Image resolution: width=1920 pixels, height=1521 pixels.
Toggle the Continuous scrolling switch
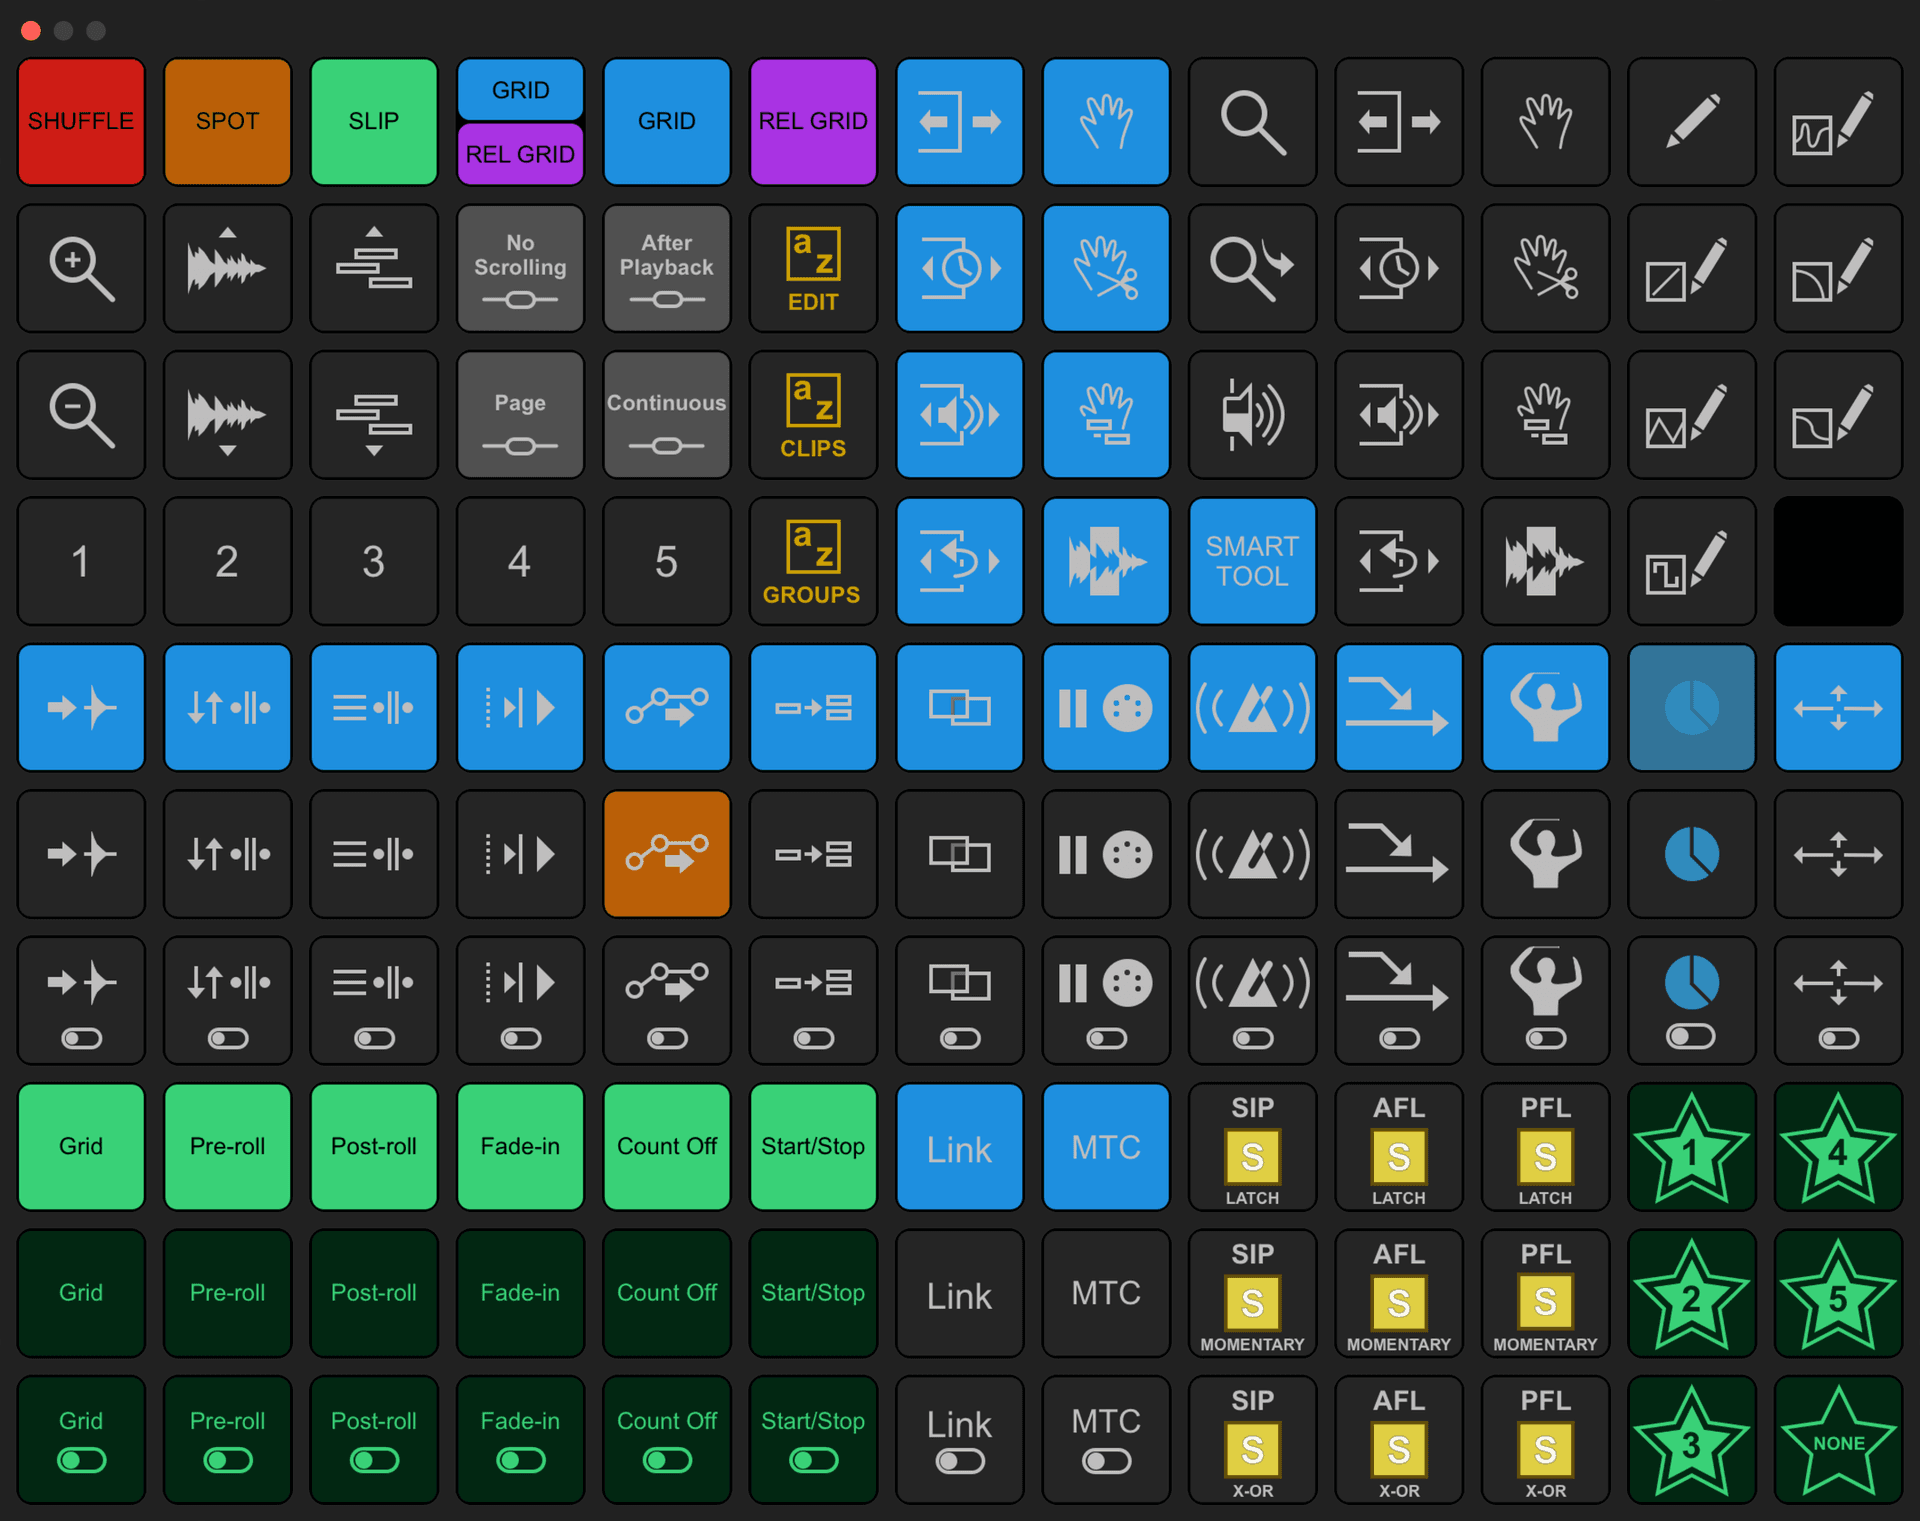667,415
